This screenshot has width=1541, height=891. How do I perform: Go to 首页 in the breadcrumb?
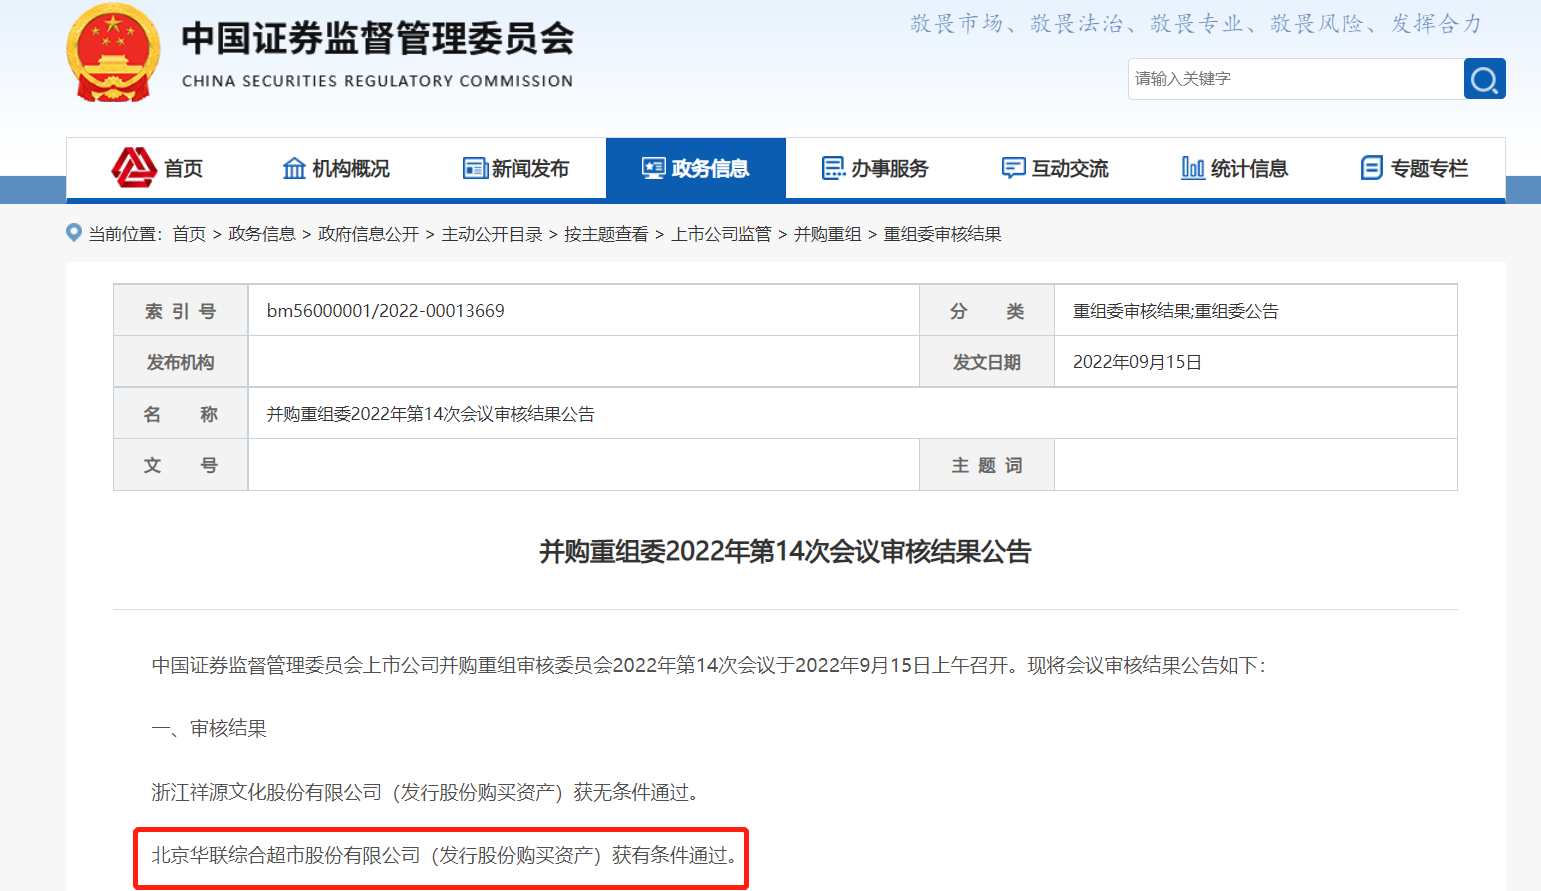click(x=189, y=234)
